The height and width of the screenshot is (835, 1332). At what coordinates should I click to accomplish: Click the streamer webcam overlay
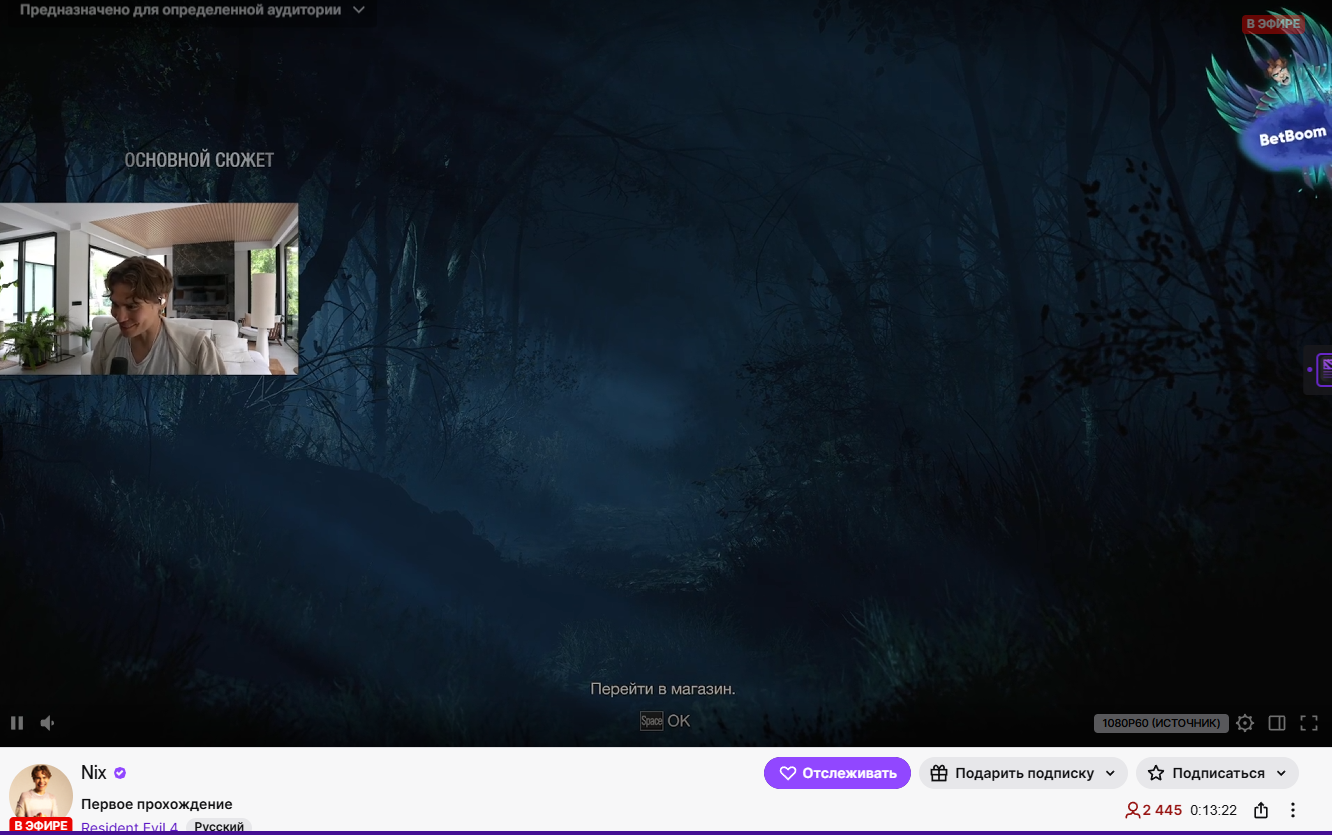click(149, 289)
